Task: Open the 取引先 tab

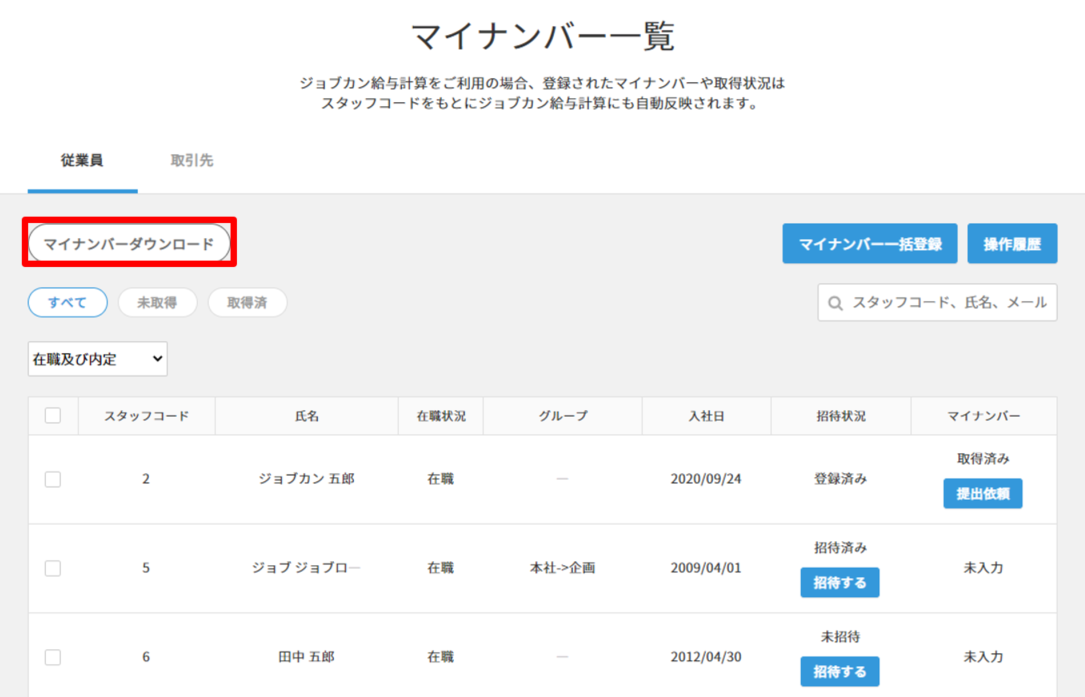Action: [192, 161]
